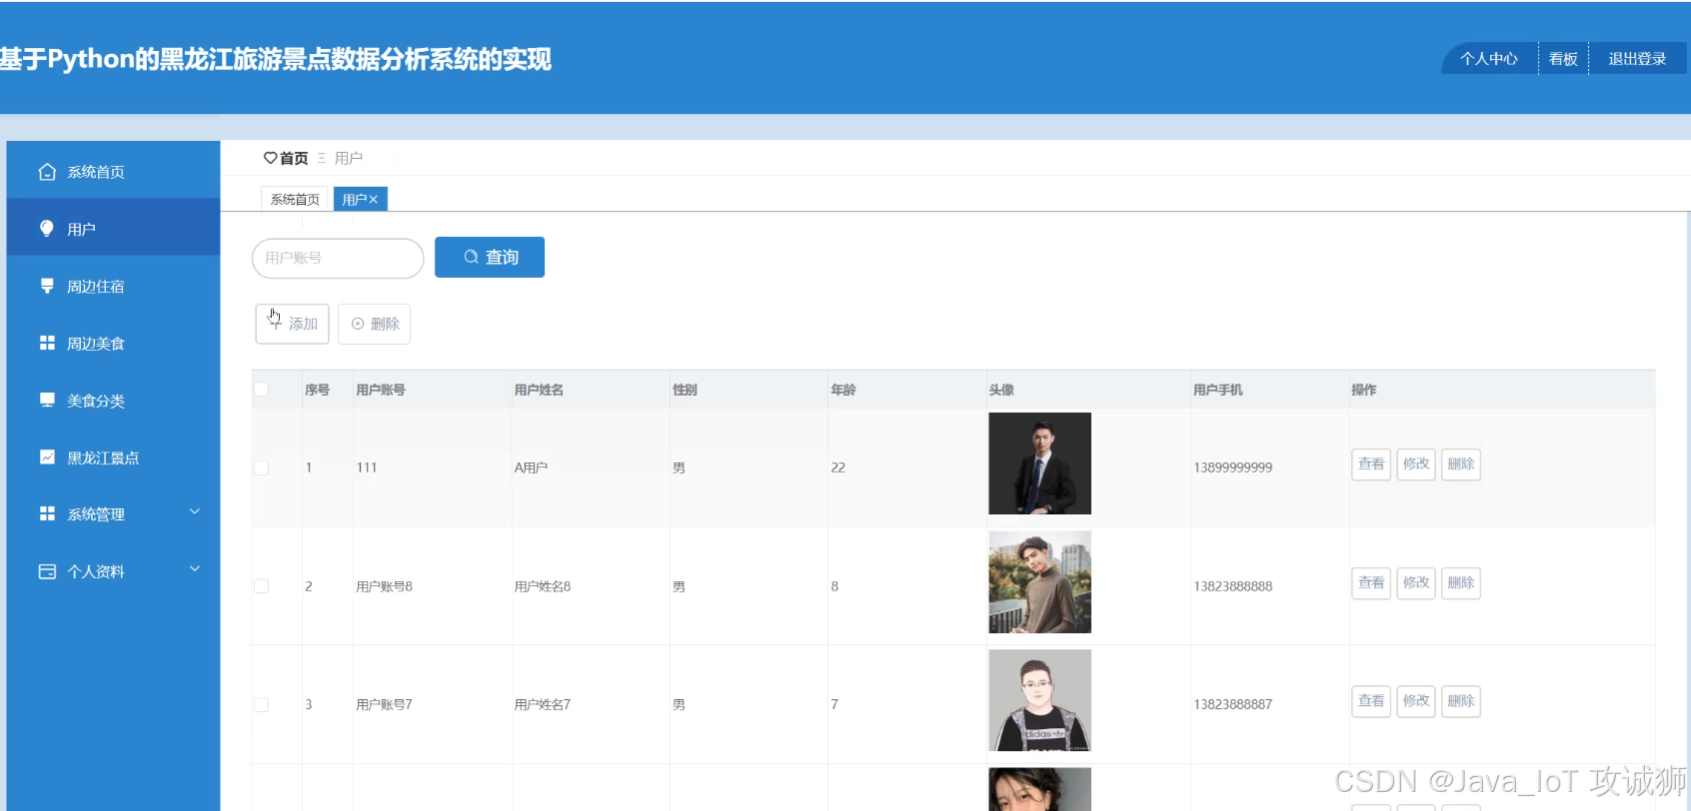This screenshot has height=811, width=1691.
Task: Click 删除 for 用户账号8
Action: click(1461, 583)
